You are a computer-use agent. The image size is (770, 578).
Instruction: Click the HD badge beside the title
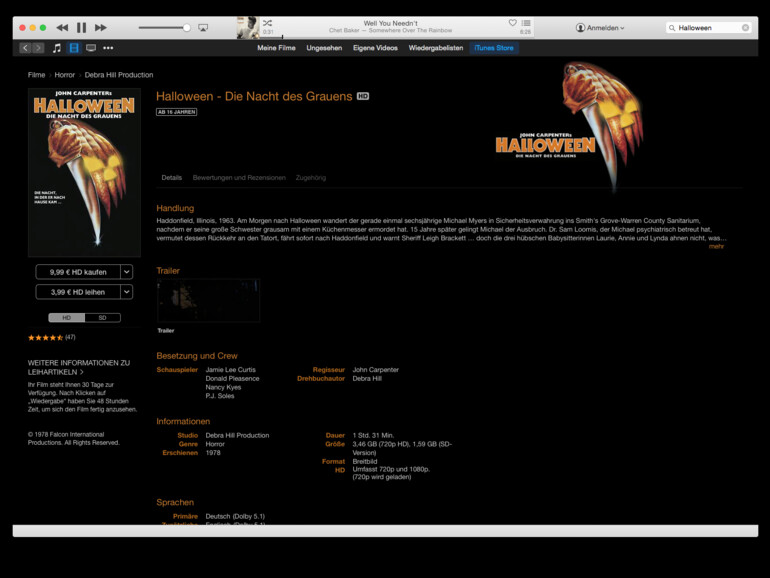point(363,96)
